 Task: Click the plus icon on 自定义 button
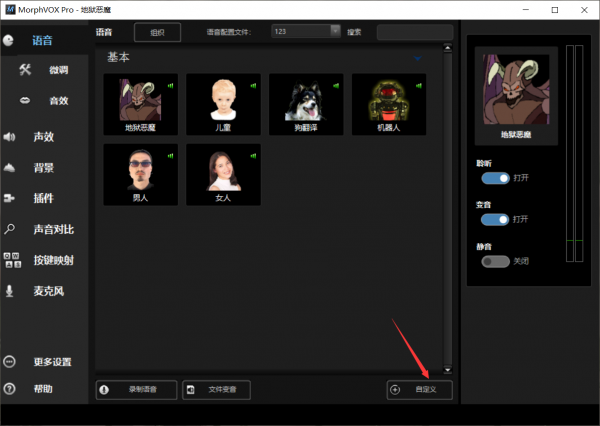395,390
